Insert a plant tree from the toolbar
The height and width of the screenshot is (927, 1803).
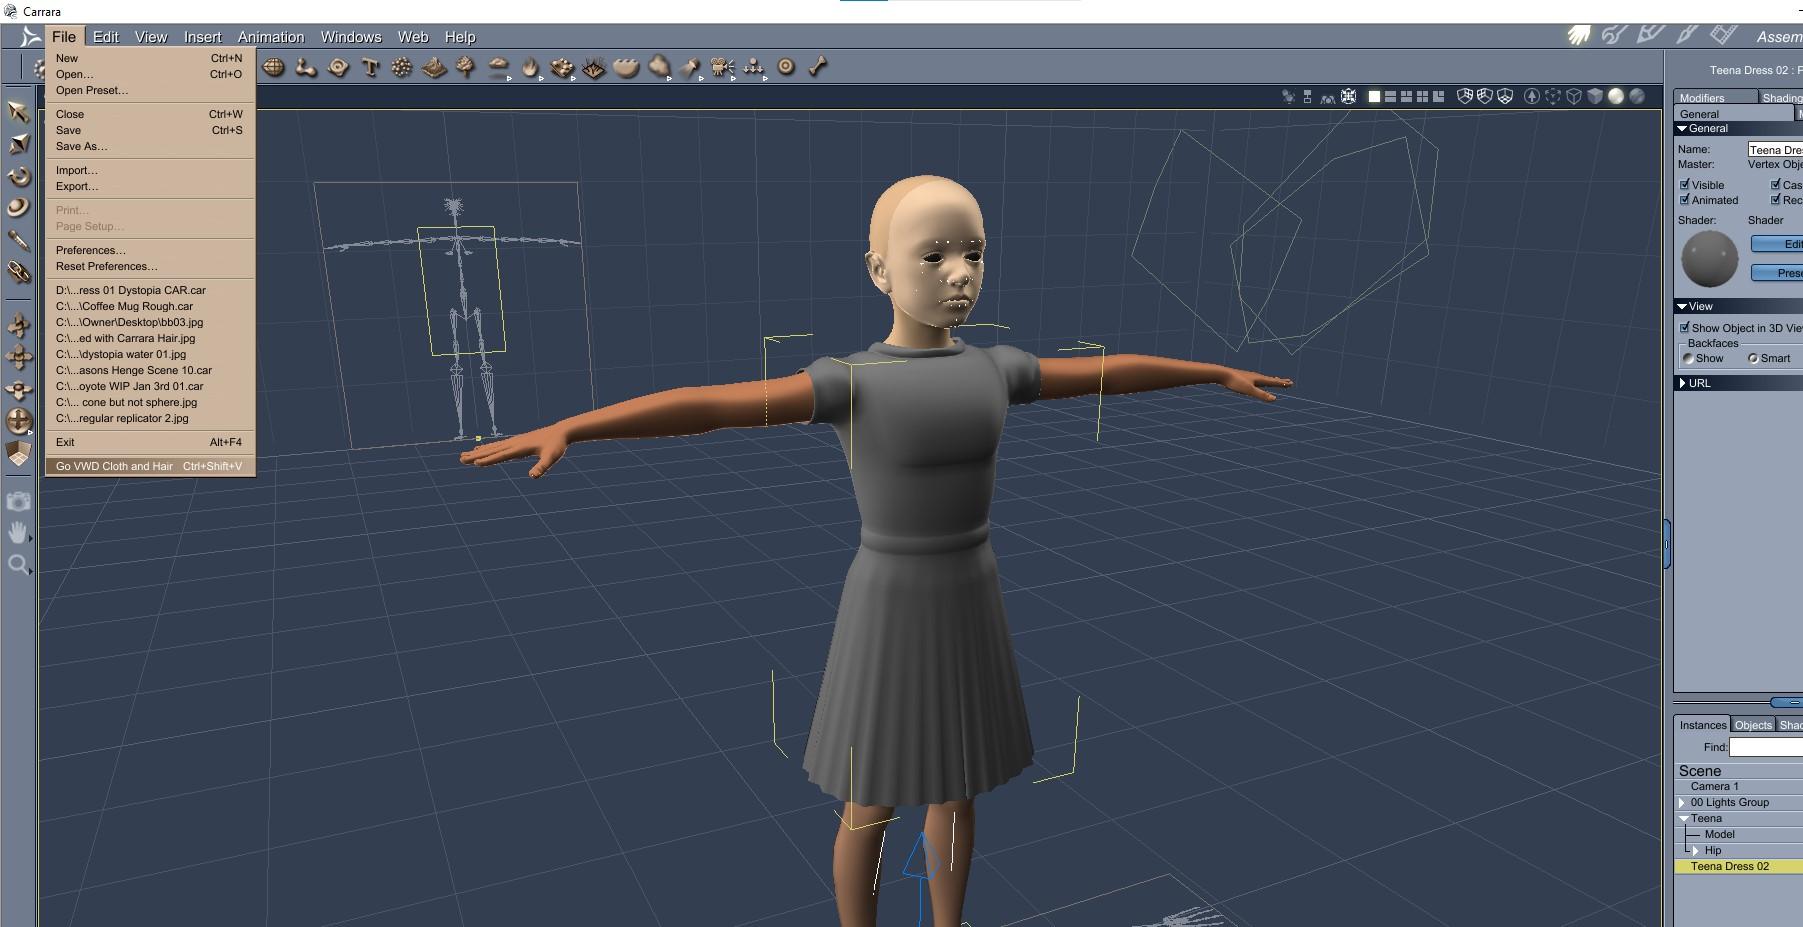(x=466, y=67)
